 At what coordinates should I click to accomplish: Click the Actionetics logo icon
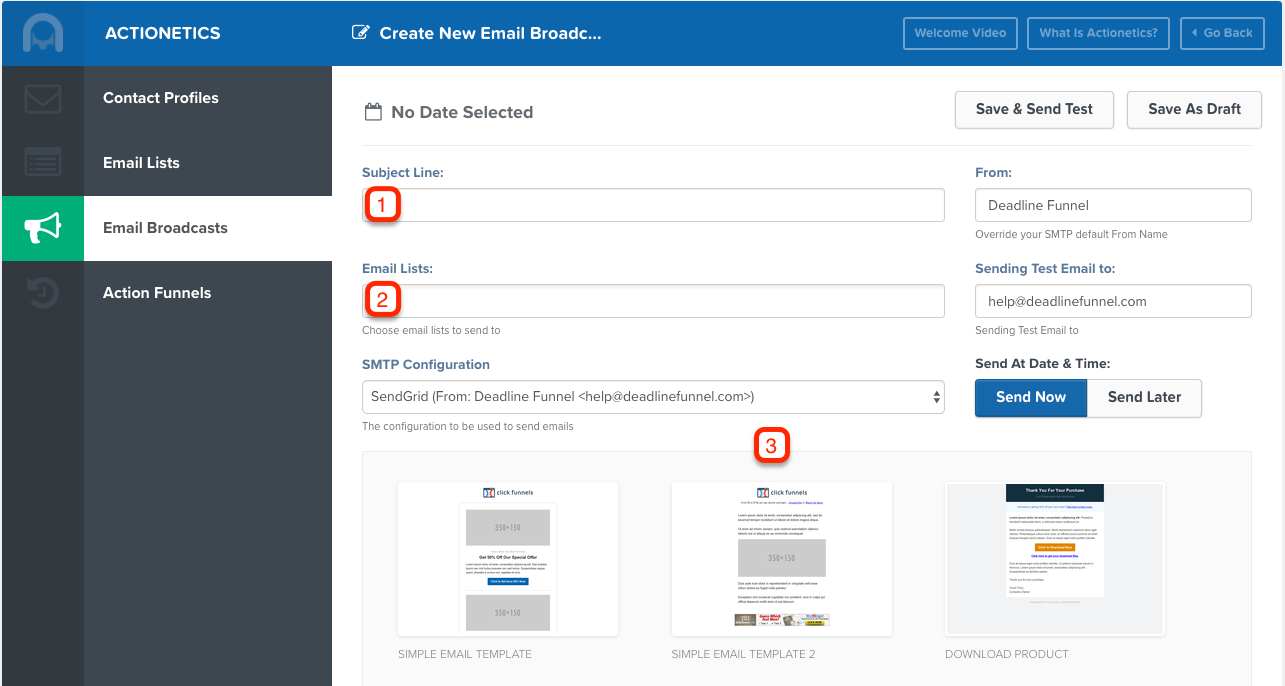[x=43, y=33]
